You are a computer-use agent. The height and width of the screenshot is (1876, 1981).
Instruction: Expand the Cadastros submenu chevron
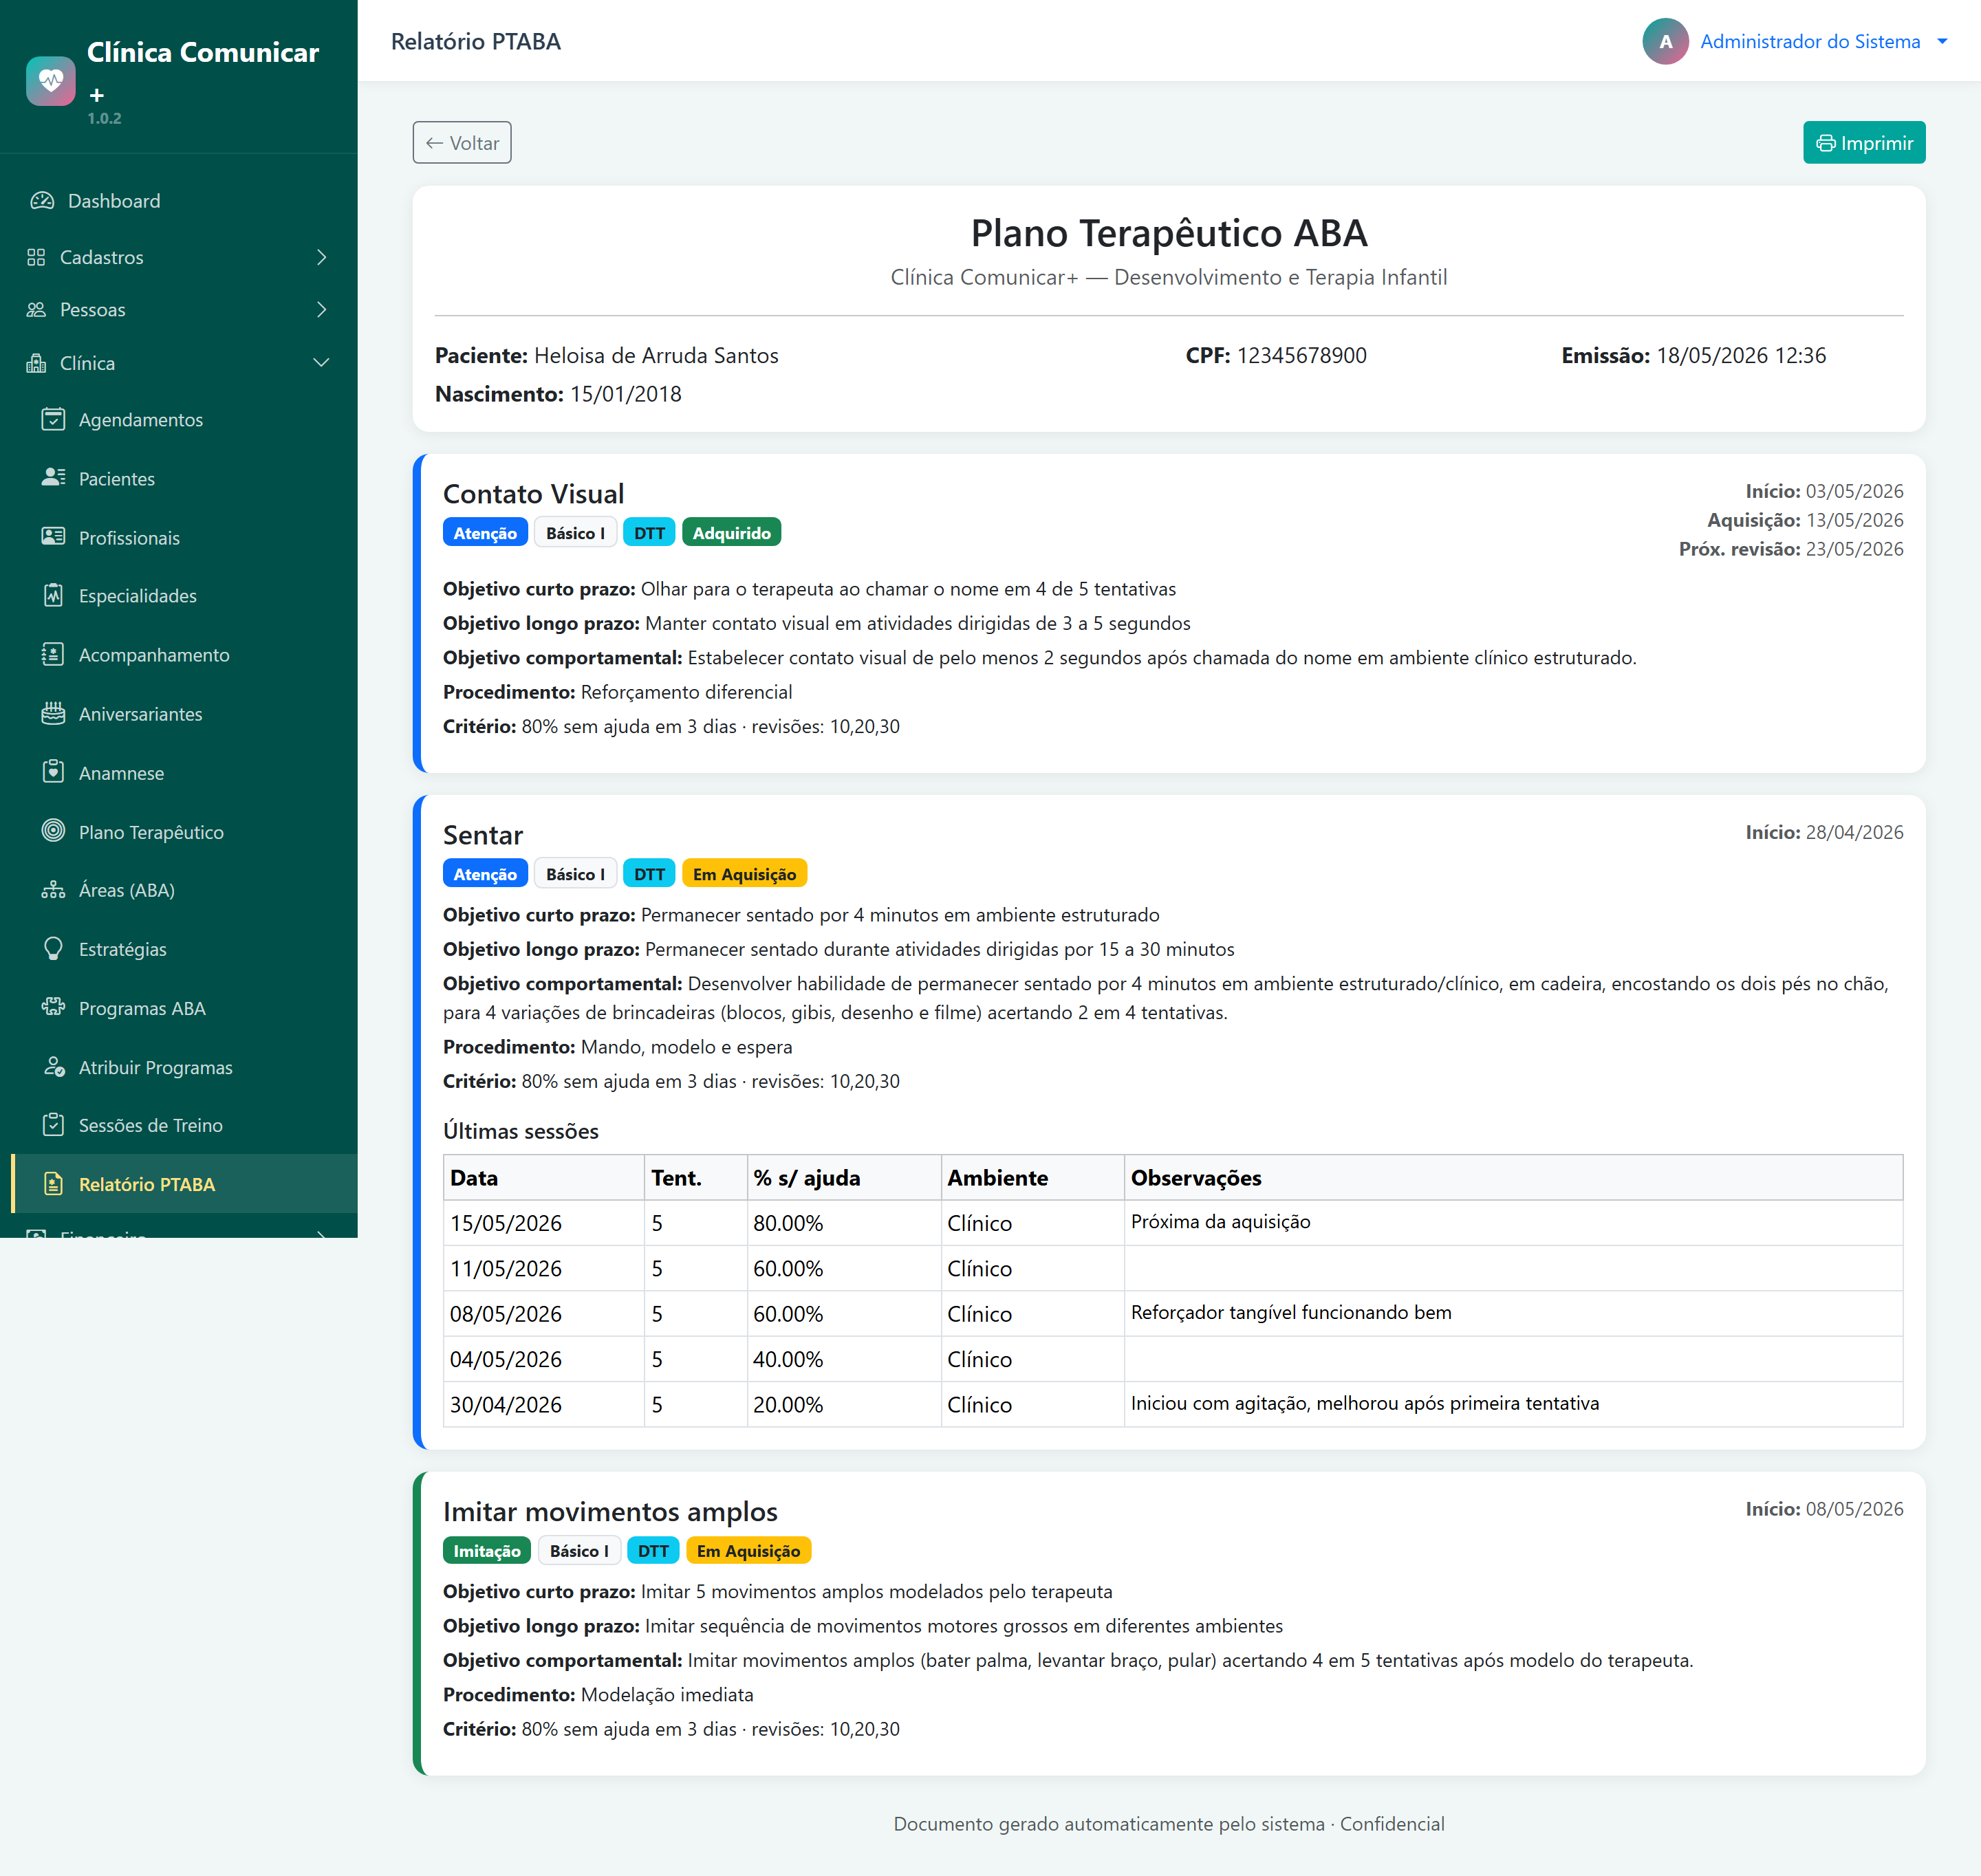[x=321, y=257]
